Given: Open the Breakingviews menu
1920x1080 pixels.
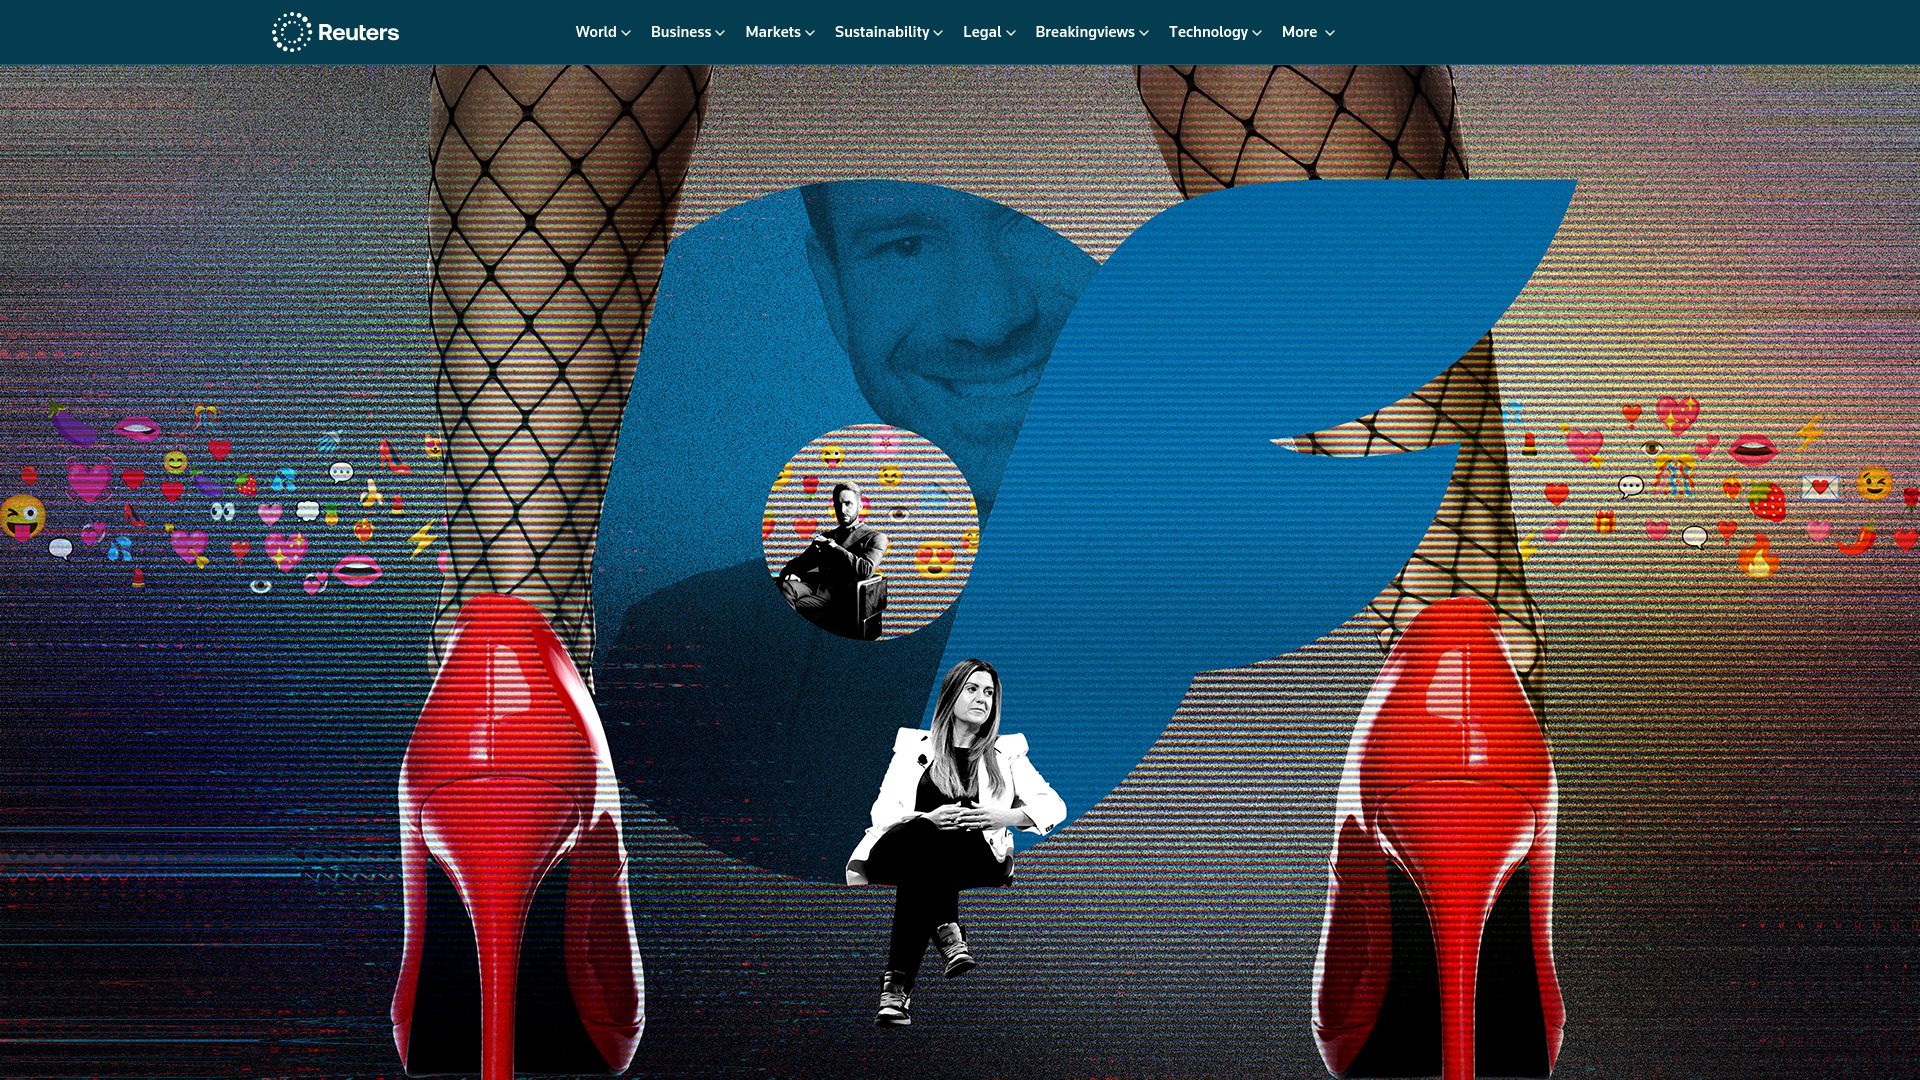Looking at the screenshot, I should [1092, 32].
